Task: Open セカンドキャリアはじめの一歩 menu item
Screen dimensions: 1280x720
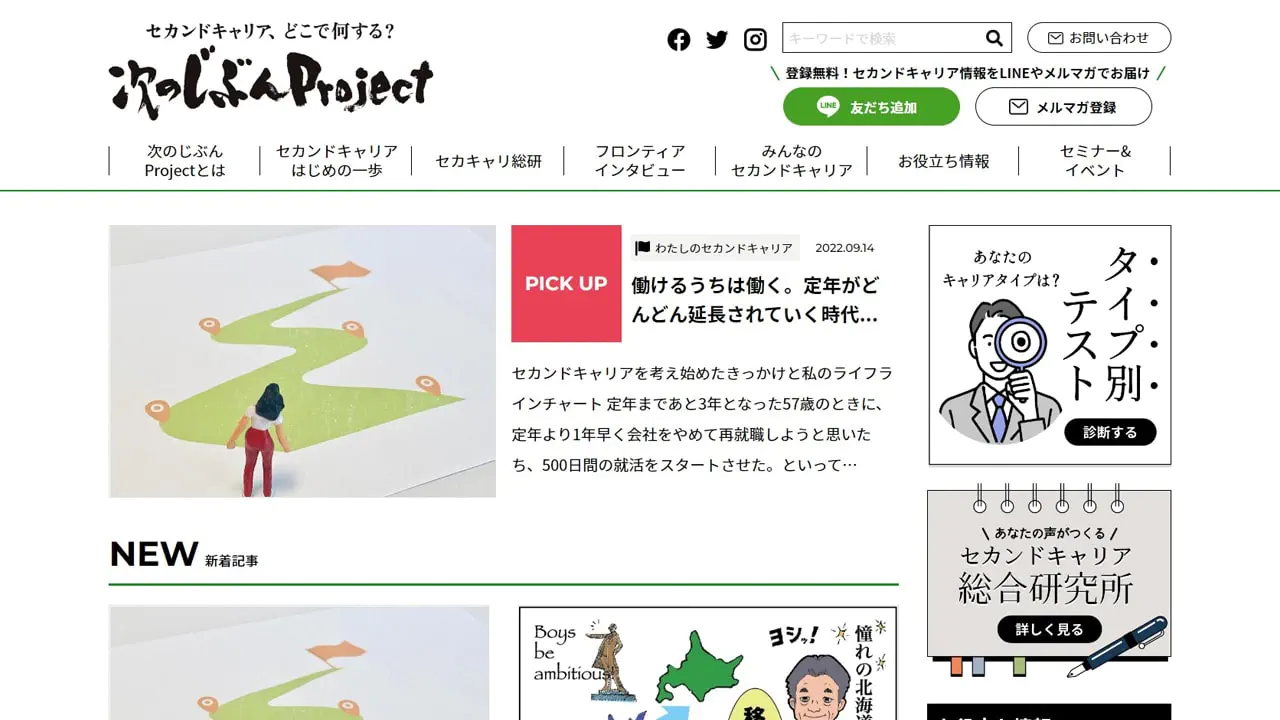Action: point(337,161)
